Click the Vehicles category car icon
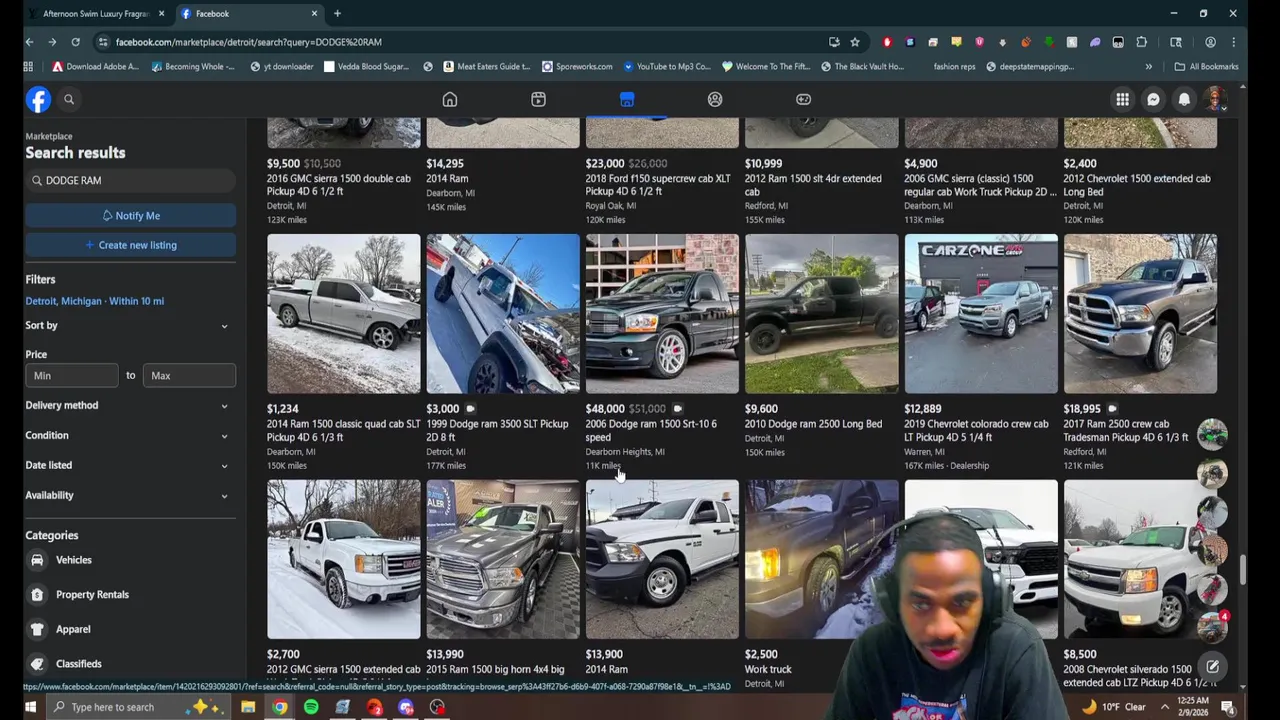1280x720 pixels. pyautogui.click(x=37, y=560)
